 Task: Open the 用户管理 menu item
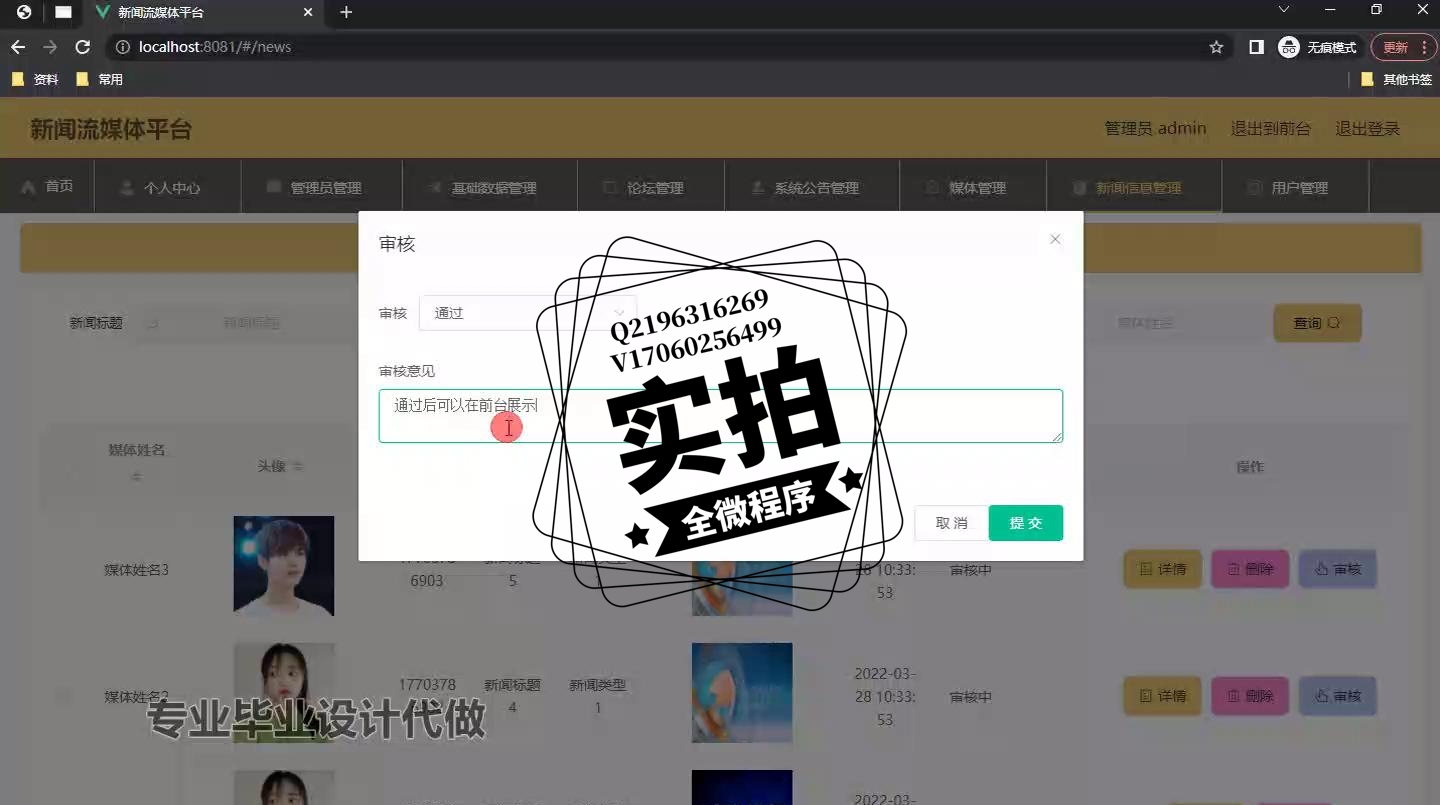(x=1295, y=187)
